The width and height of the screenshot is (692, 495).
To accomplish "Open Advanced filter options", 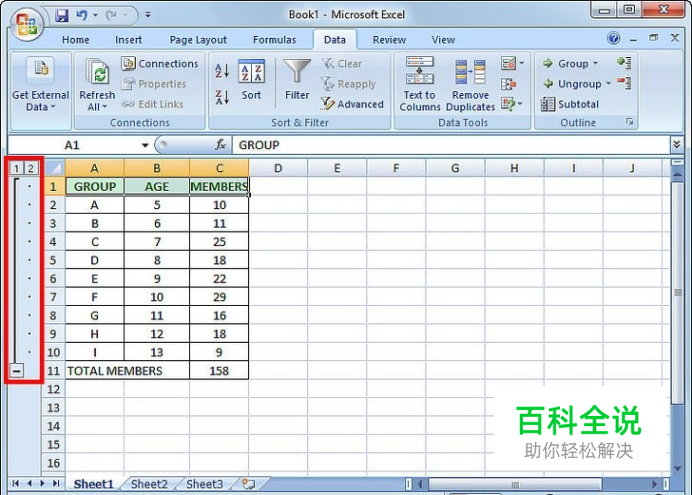I will point(352,104).
